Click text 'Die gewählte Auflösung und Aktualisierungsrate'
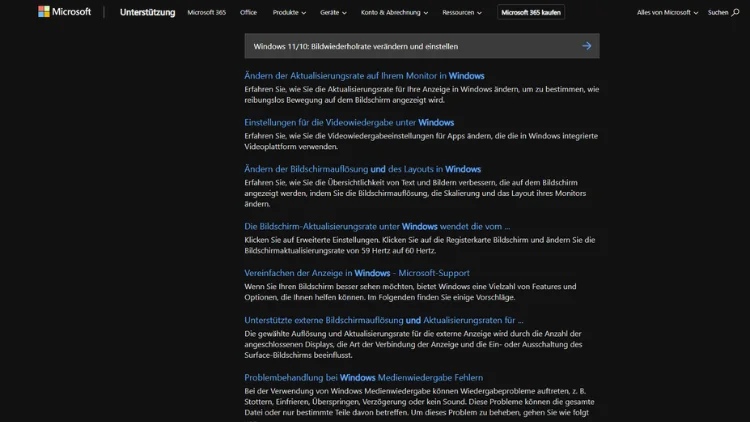The image size is (750, 422). pyautogui.click(x=413, y=344)
